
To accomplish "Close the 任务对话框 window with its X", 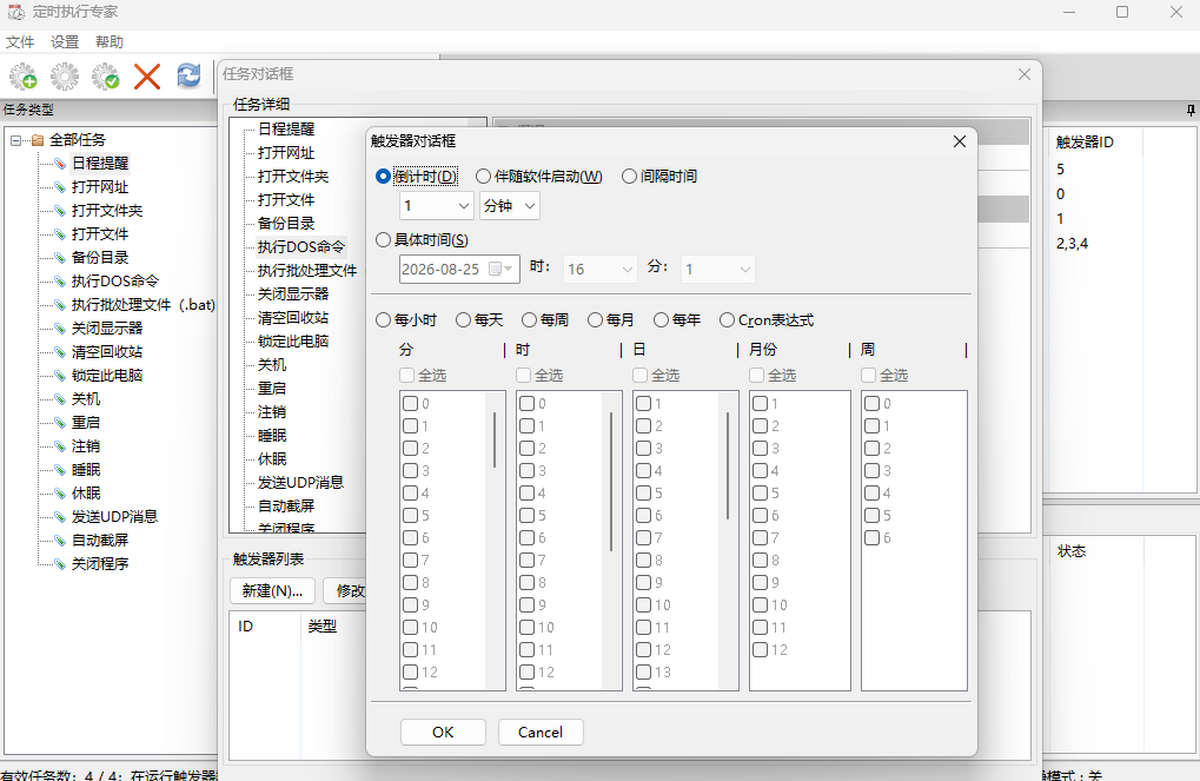I will click(x=1024, y=75).
